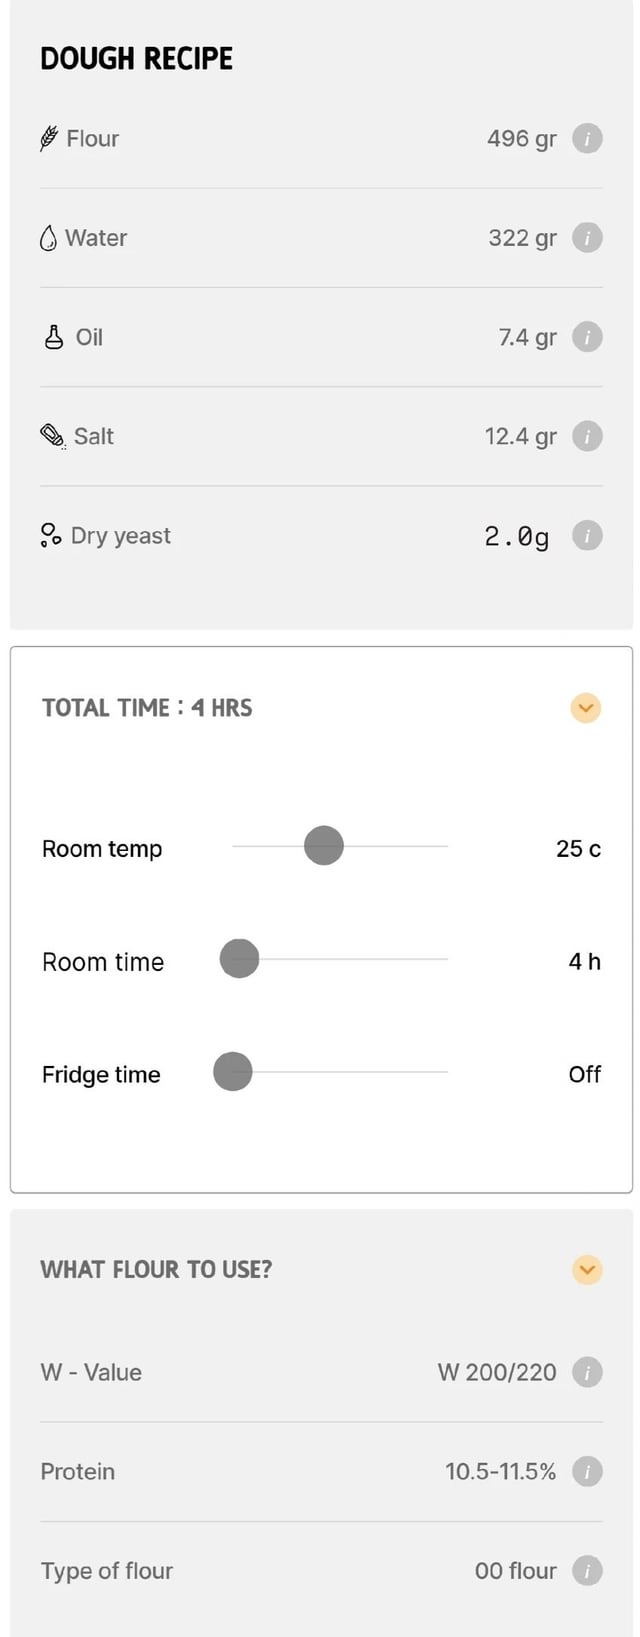640x1637 pixels.
Task: Click the water drop icon
Action: click(x=48, y=238)
